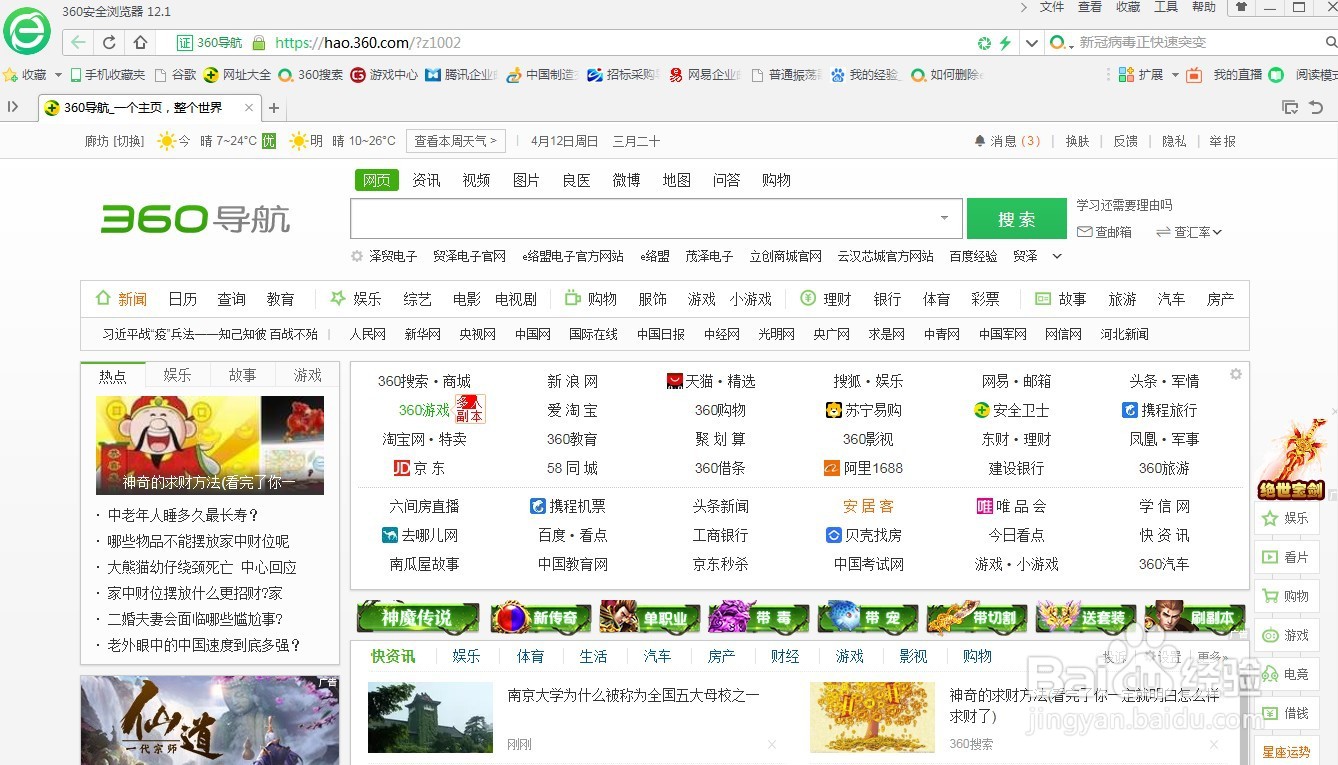Expand the hot searches chevron below search box
The image size is (1338, 765).
1057,257
